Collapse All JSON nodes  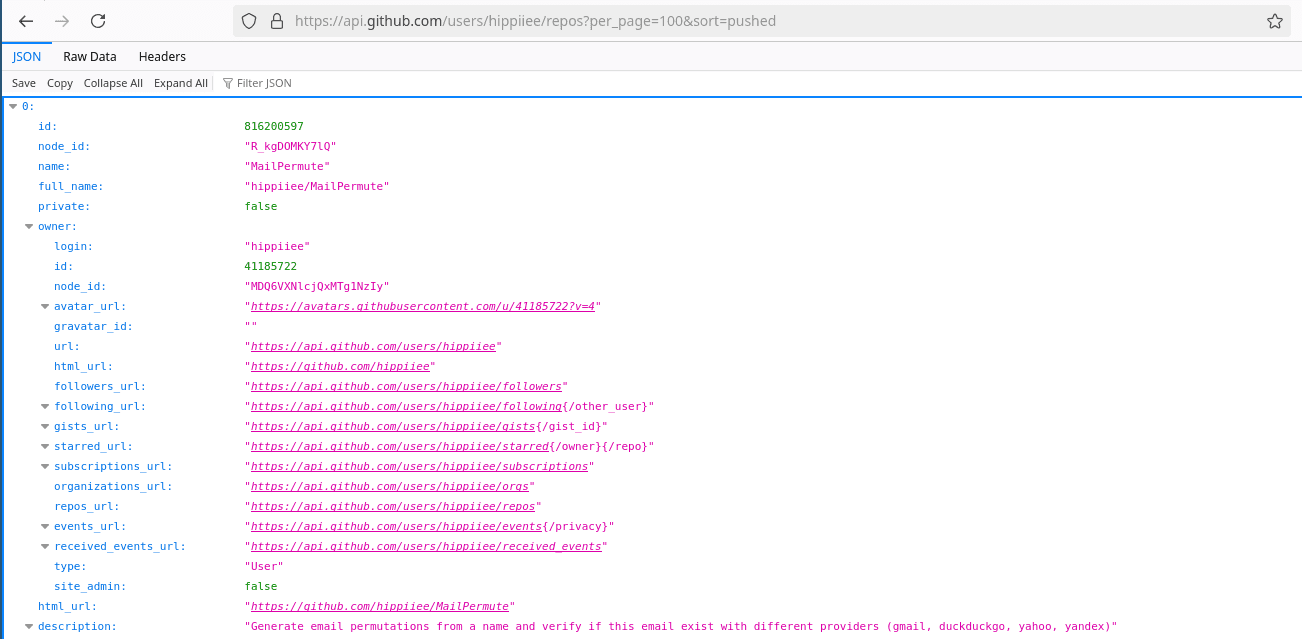(x=113, y=83)
